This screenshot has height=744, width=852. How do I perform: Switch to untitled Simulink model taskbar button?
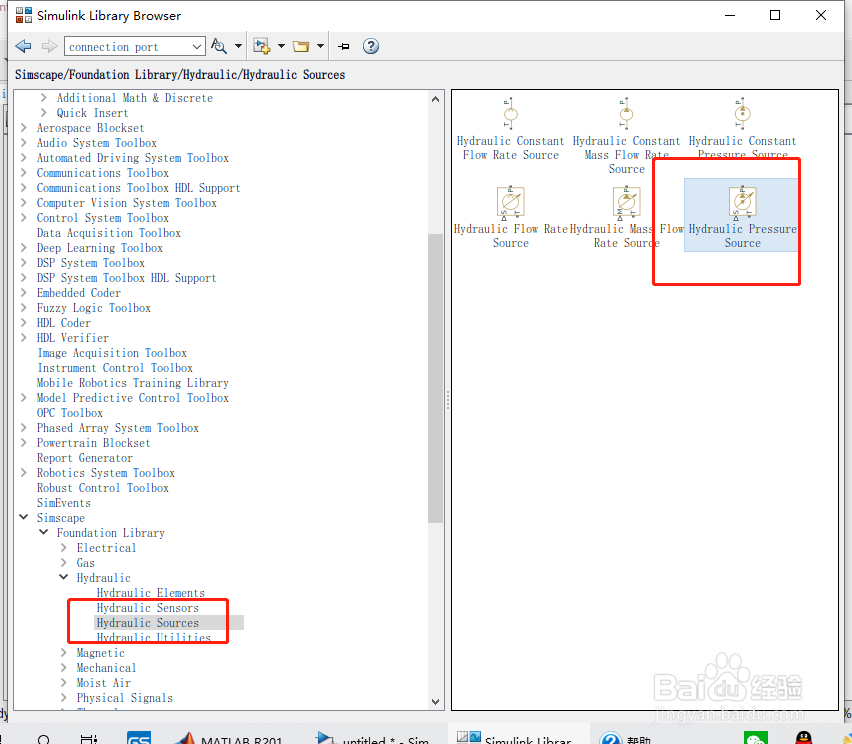click(373, 737)
